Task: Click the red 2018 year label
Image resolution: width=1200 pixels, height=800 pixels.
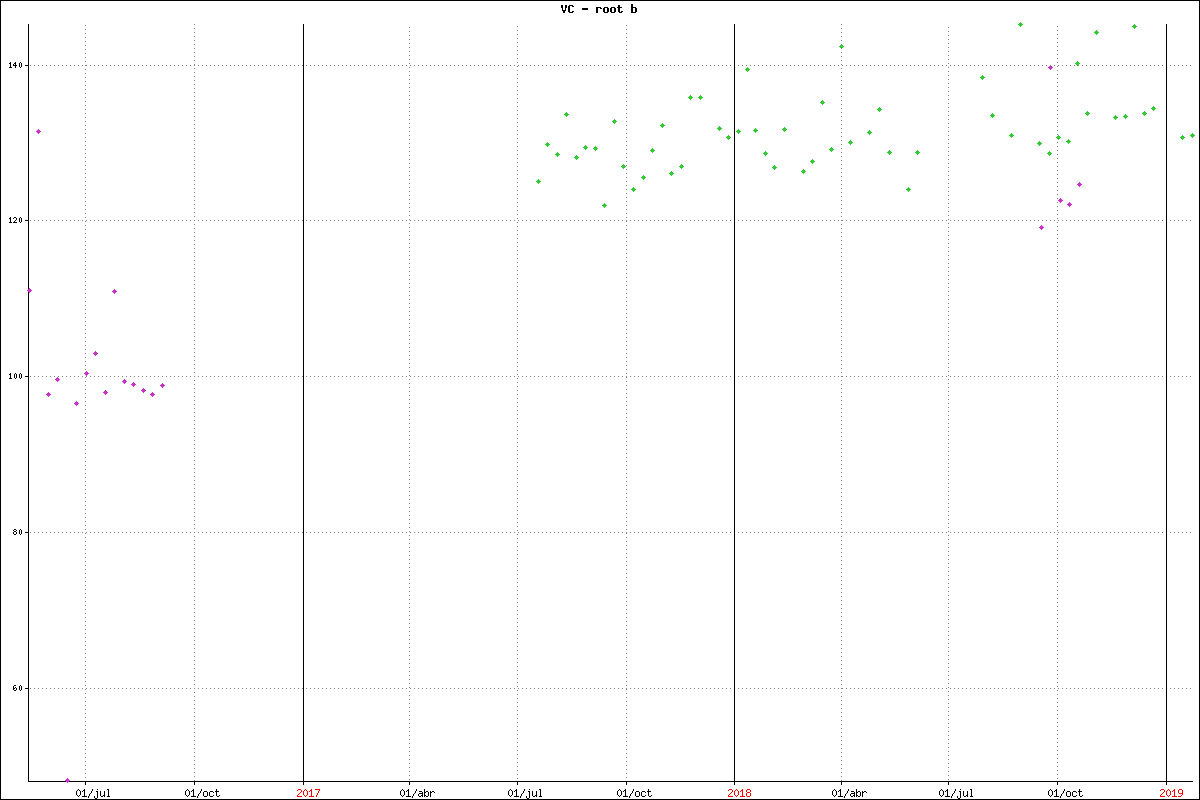Action: (739, 793)
